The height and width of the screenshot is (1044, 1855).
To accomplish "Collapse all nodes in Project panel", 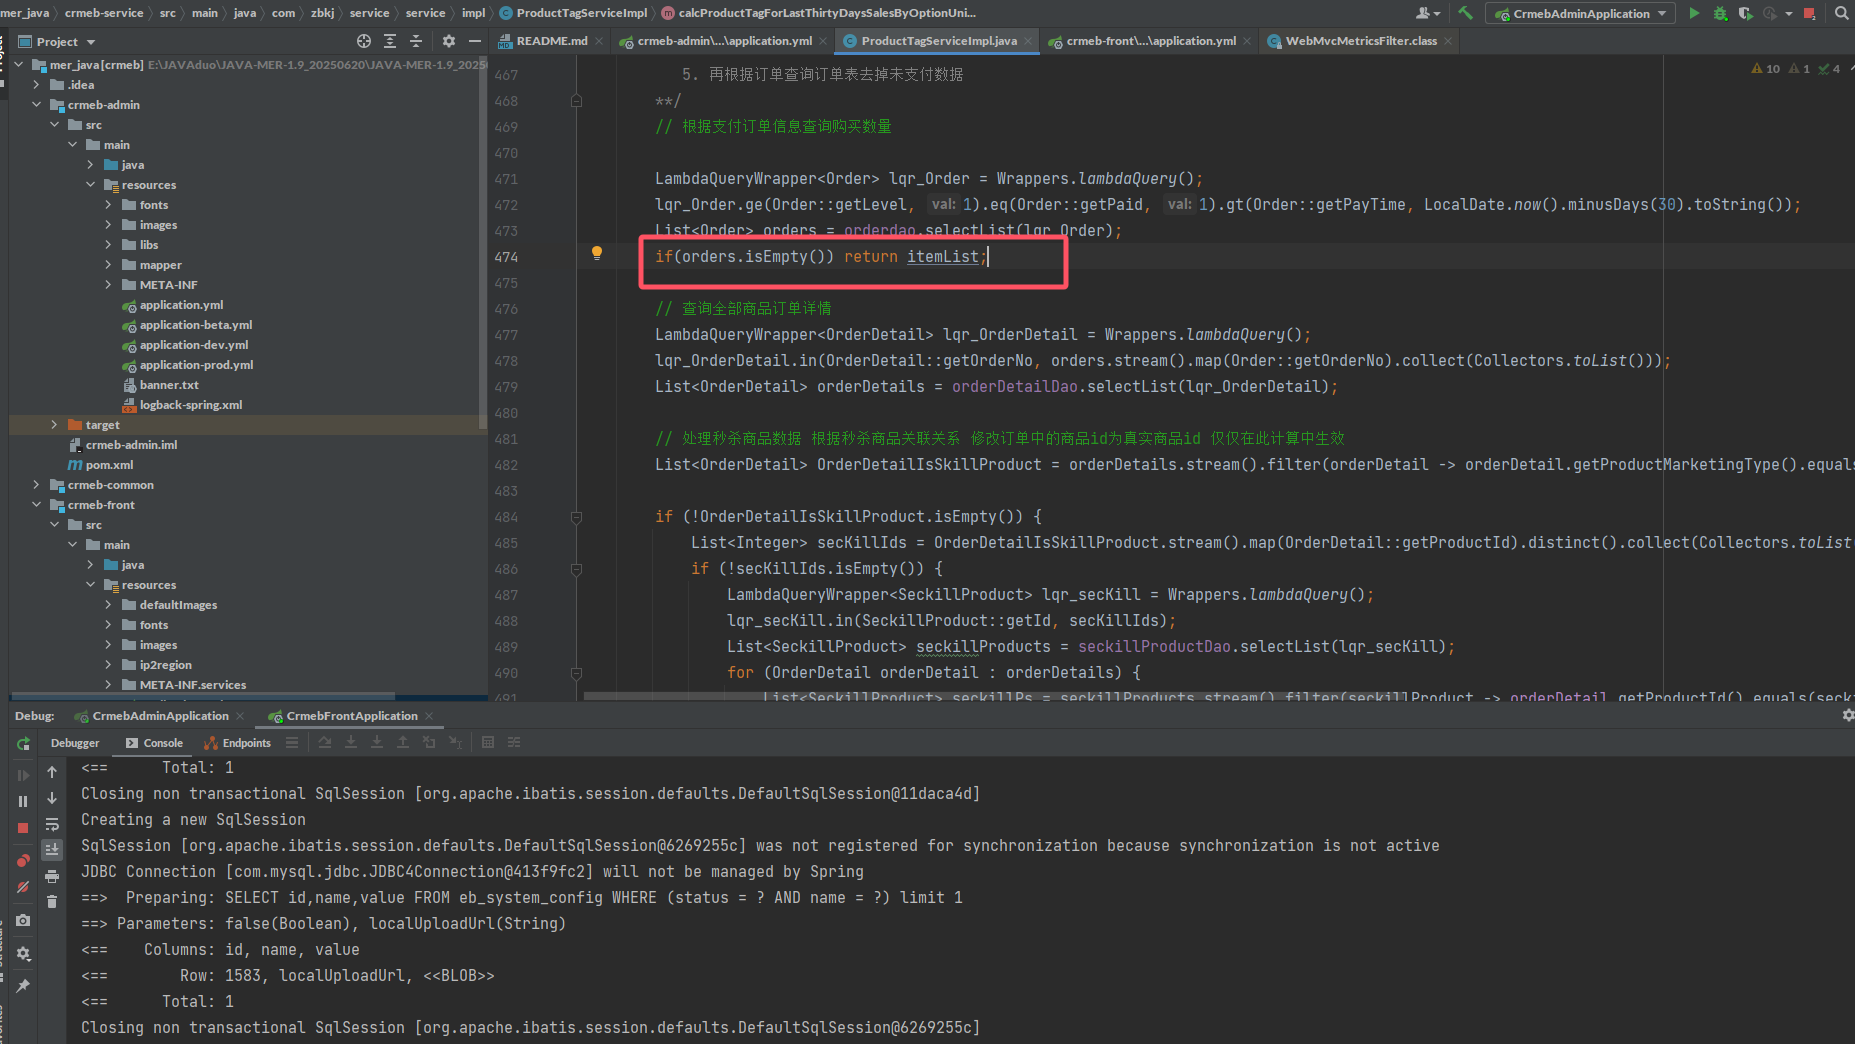I will tap(416, 41).
